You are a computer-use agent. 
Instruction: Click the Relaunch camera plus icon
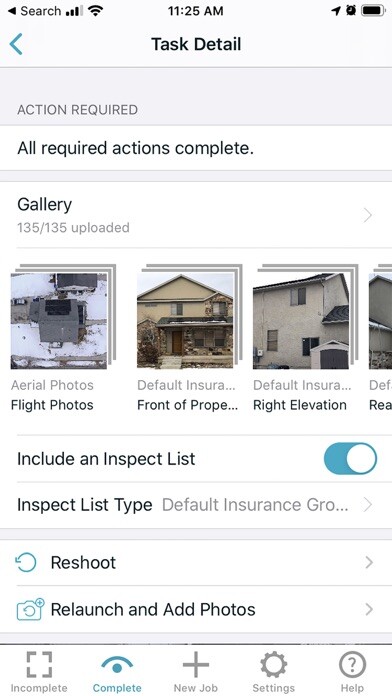pyautogui.click(x=30, y=609)
